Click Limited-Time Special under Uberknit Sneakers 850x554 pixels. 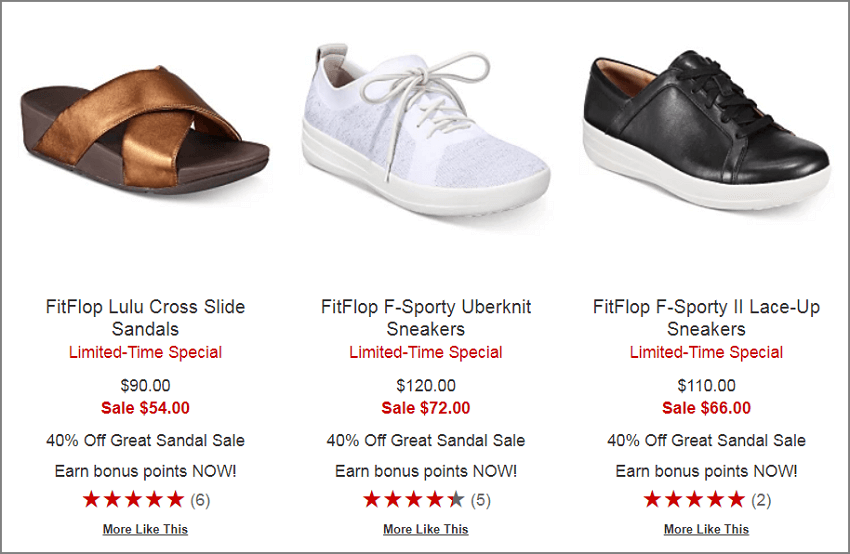pyautogui.click(x=426, y=352)
